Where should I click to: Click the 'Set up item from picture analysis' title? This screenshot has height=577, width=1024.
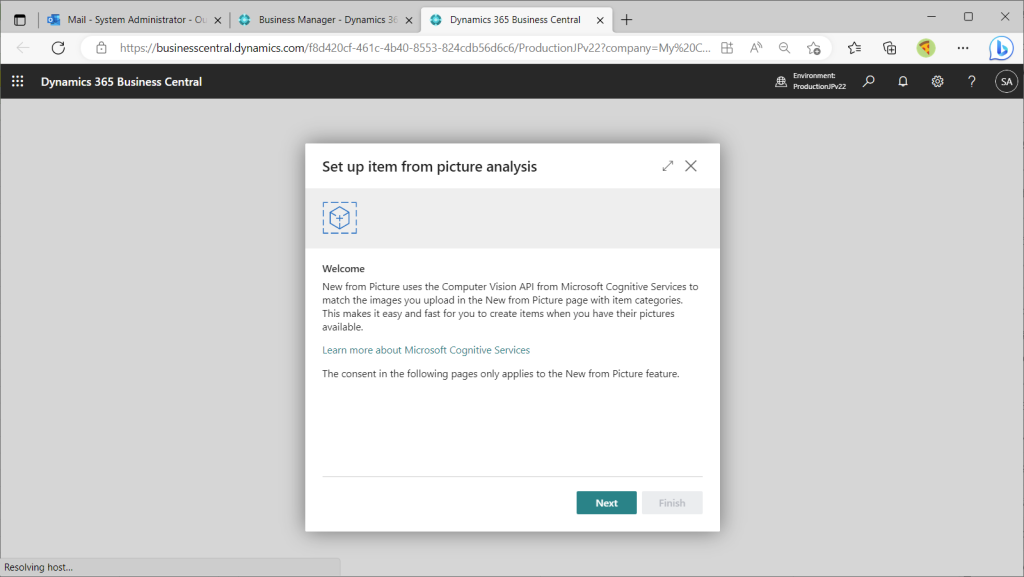[x=429, y=166]
